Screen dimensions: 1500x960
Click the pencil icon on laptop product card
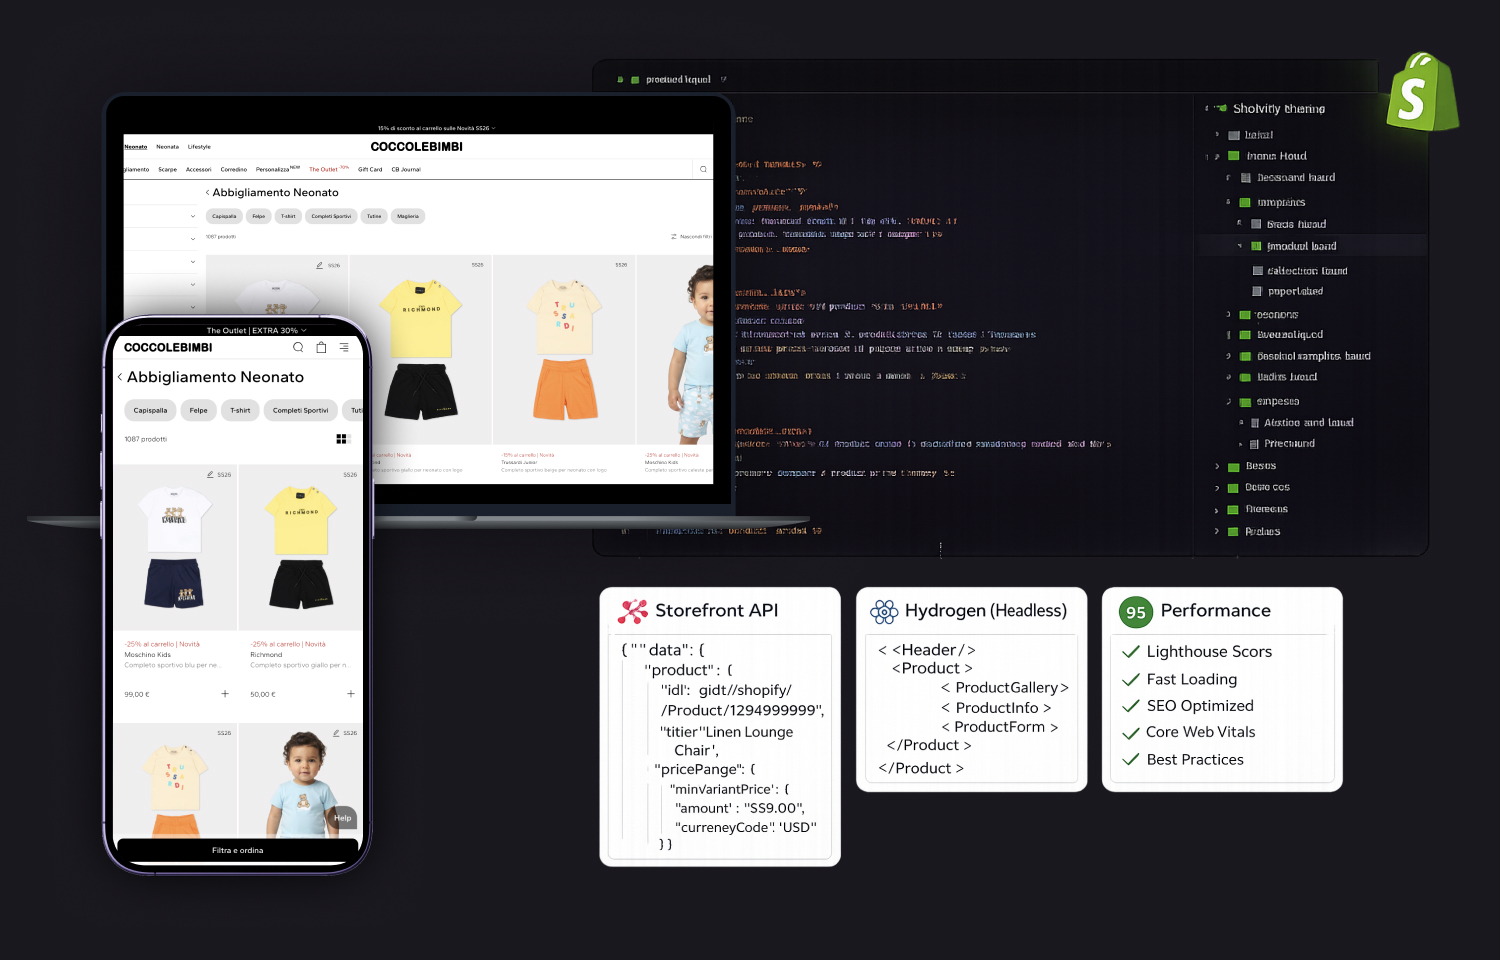[x=320, y=265]
